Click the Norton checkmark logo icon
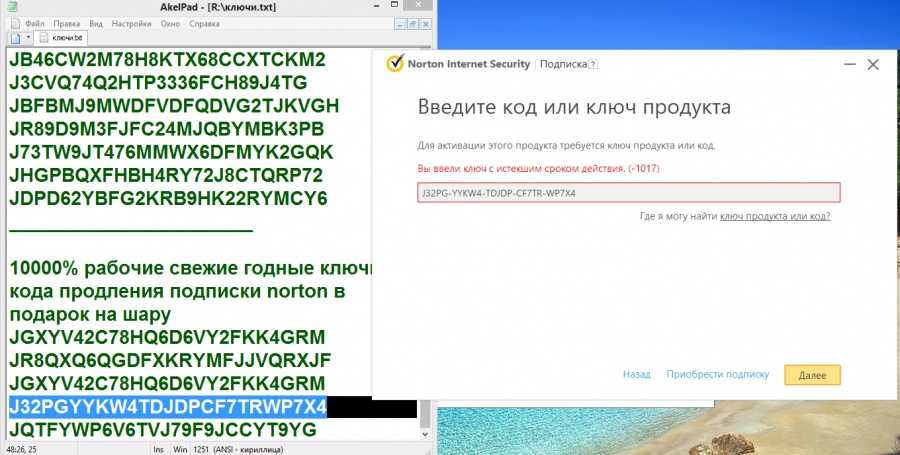 tap(395, 64)
